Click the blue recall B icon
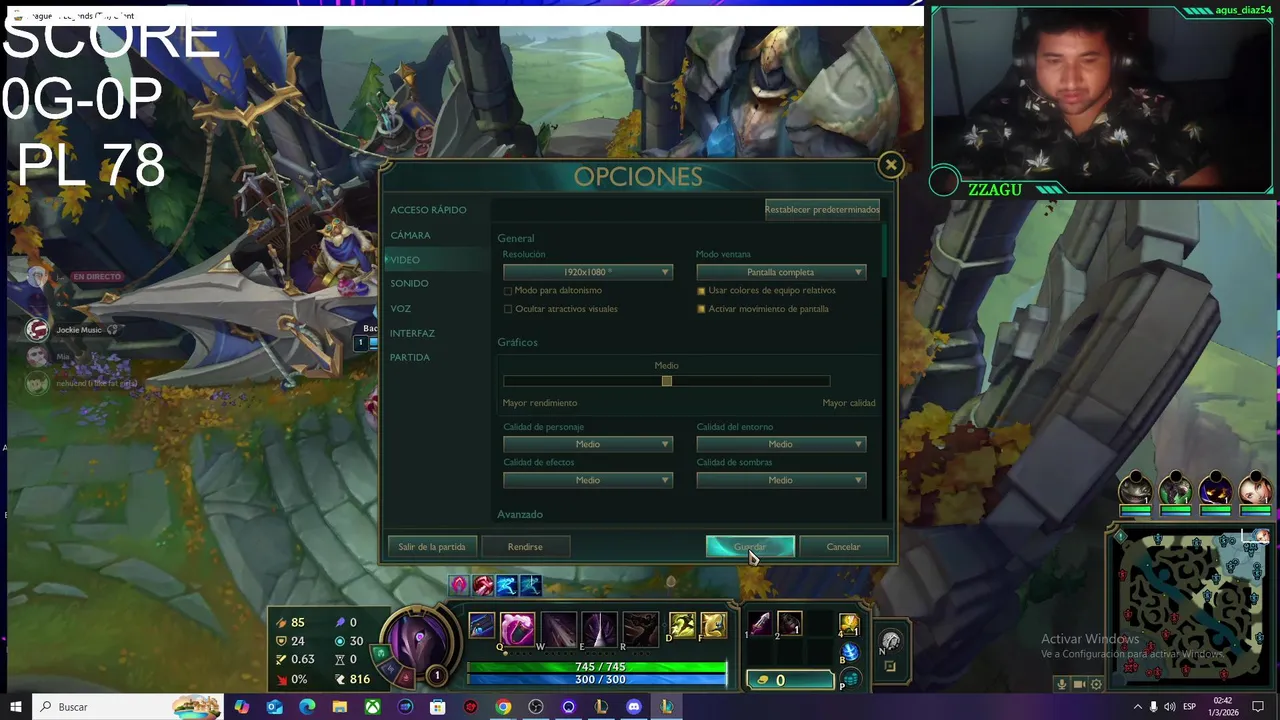Screen dimensions: 1280x720 (x=849, y=654)
